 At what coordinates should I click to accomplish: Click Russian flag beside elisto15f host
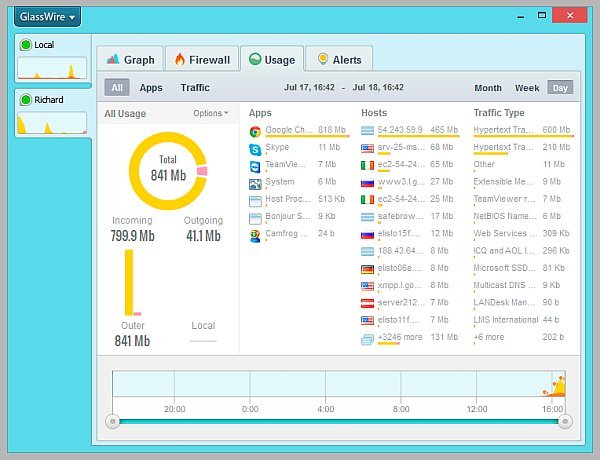click(367, 234)
